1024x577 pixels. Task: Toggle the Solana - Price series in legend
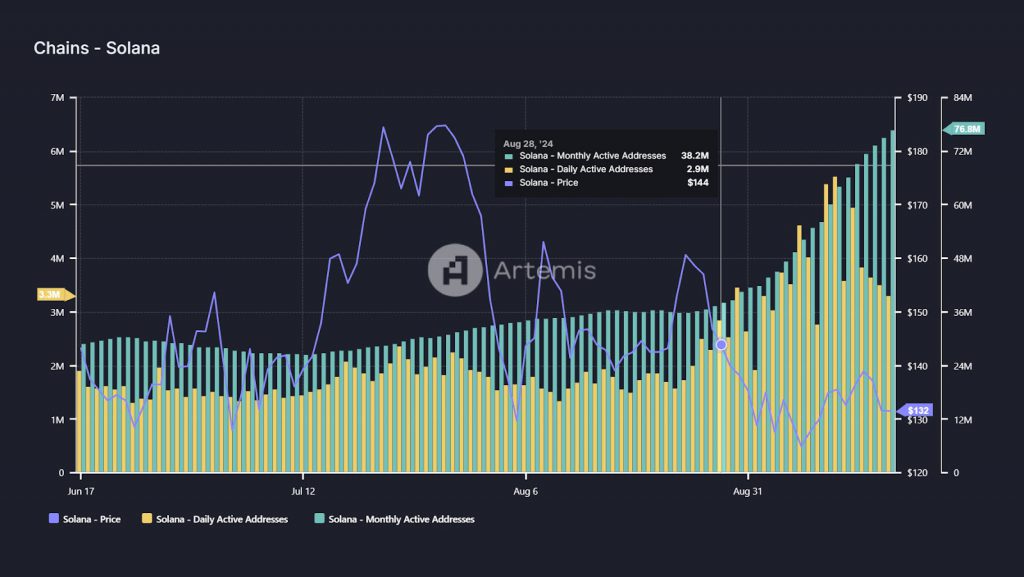tap(91, 519)
